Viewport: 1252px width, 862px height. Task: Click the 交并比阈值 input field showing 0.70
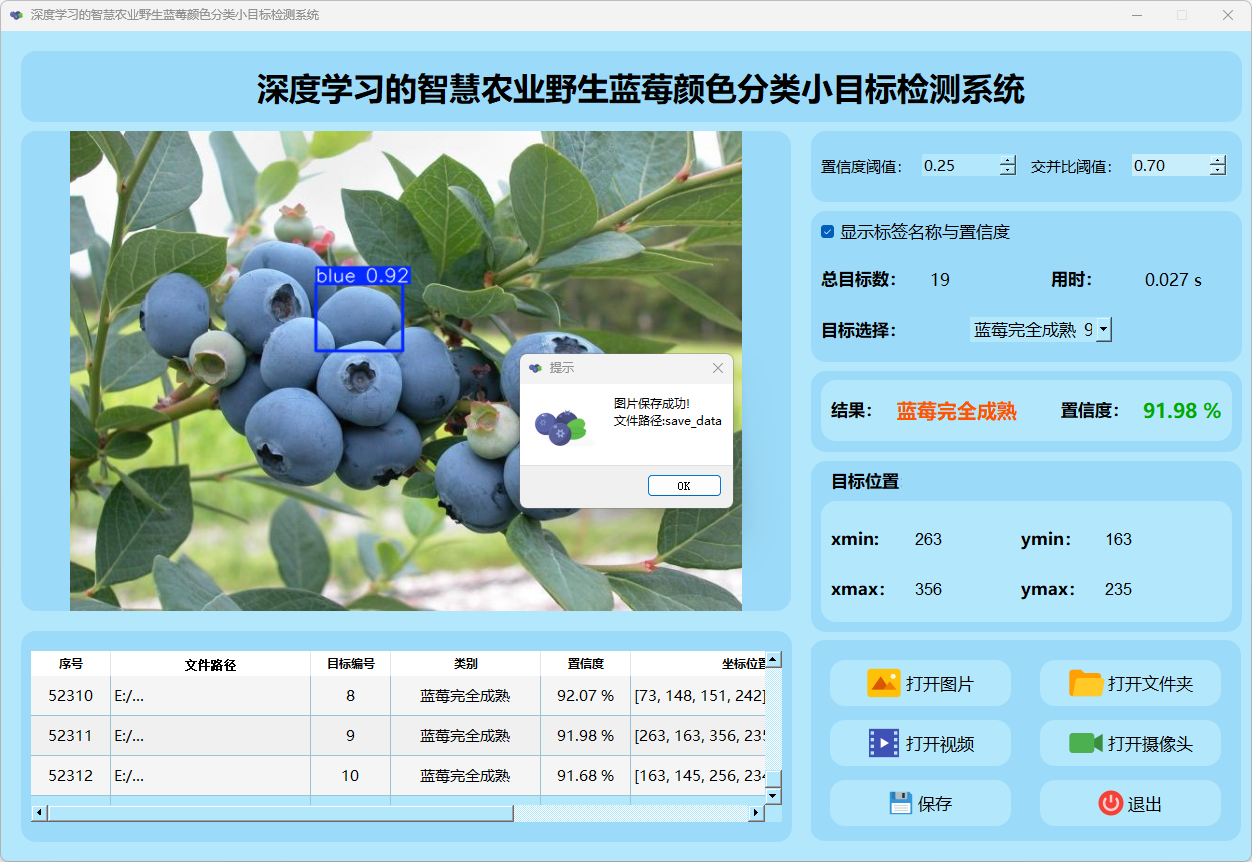(x=1170, y=166)
